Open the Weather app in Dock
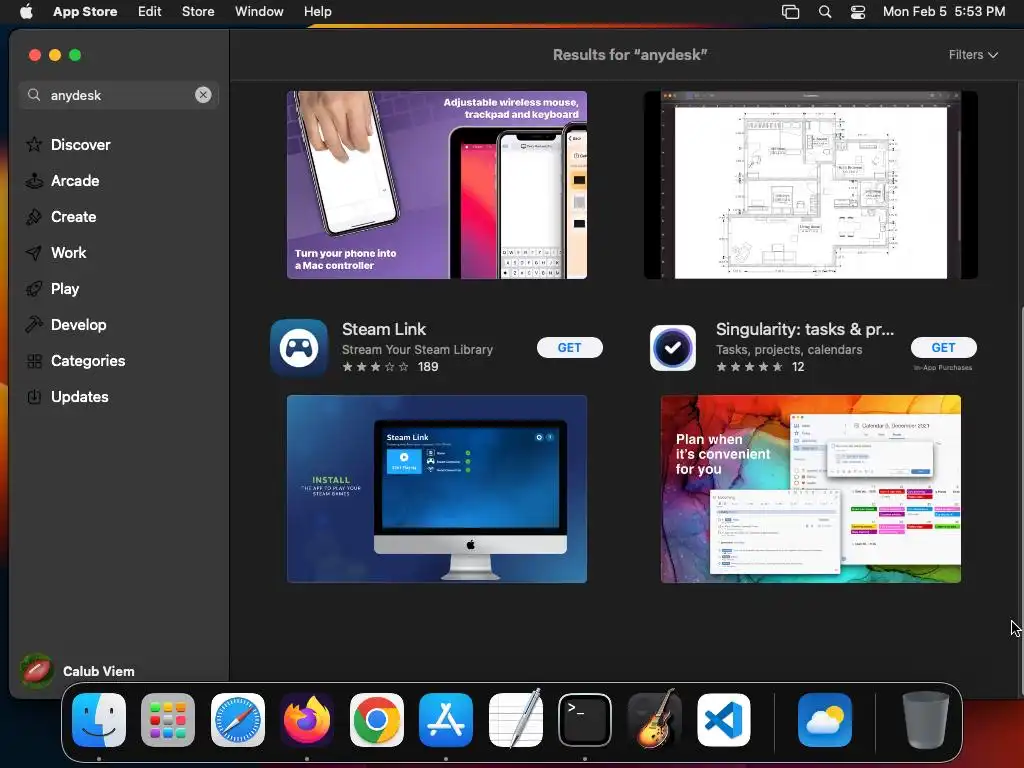The height and width of the screenshot is (768, 1024). [x=825, y=720]
